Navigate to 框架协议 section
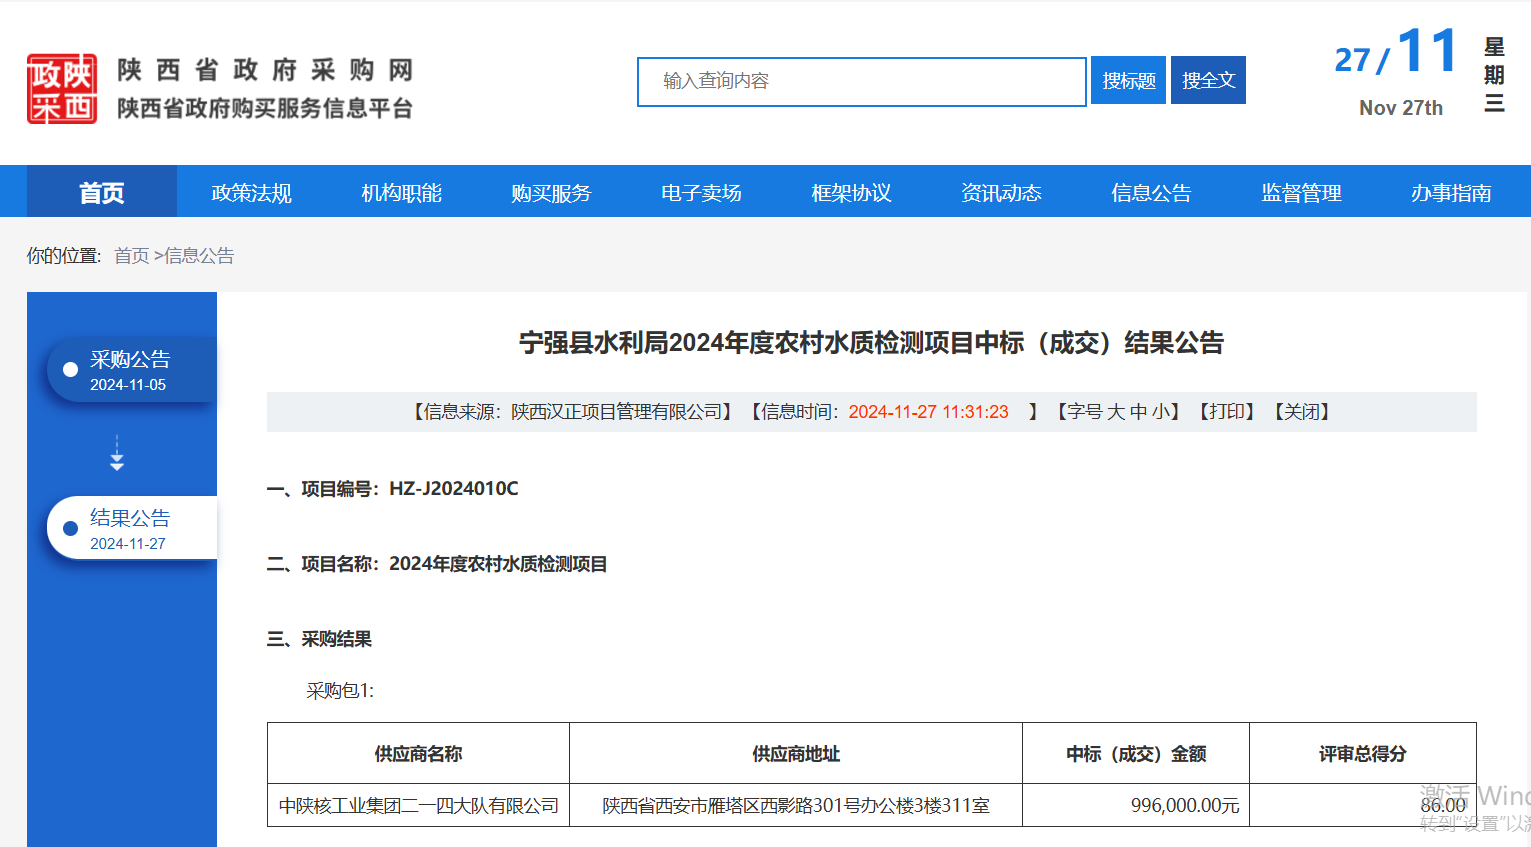This screenshot has height=847, width=1531. [851, 193]
